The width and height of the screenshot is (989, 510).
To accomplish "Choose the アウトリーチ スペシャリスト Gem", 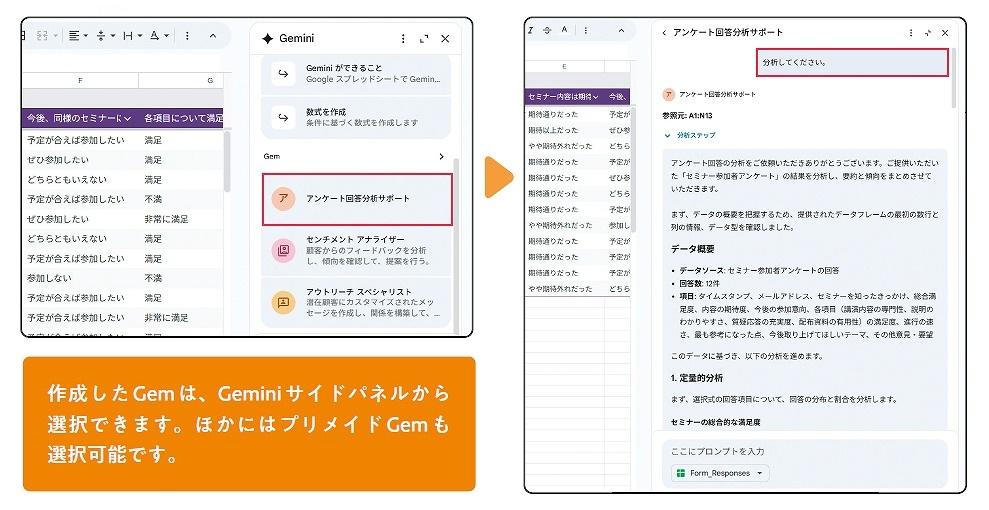I will click(357, 302).
